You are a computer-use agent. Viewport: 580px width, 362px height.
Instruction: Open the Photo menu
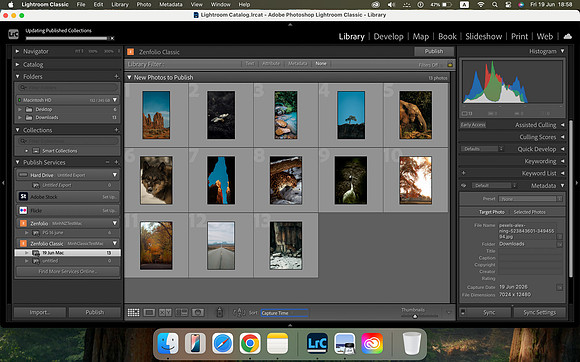(x=144, y=4)
